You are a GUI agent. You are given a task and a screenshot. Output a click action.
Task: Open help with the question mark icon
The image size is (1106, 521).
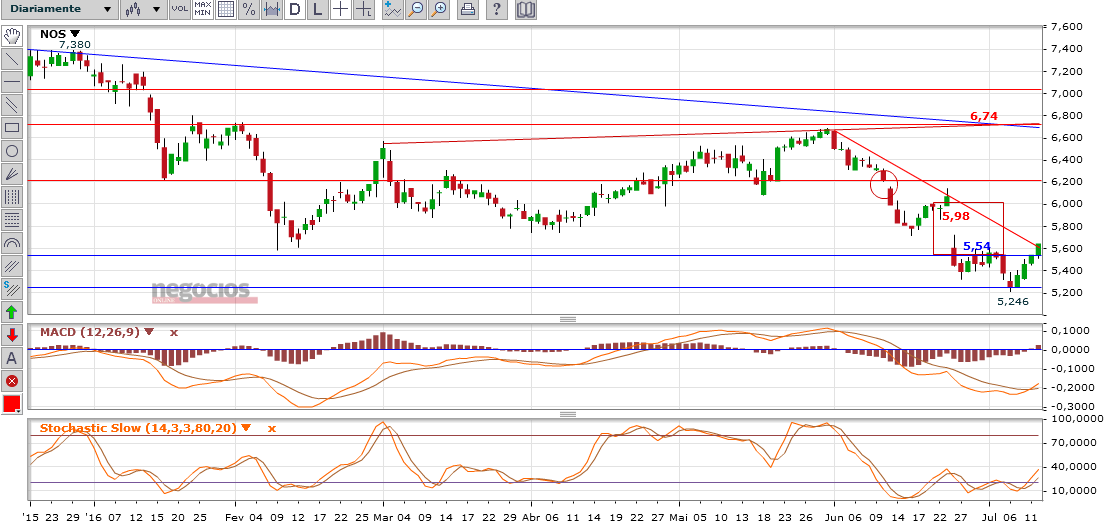point(497,10)
